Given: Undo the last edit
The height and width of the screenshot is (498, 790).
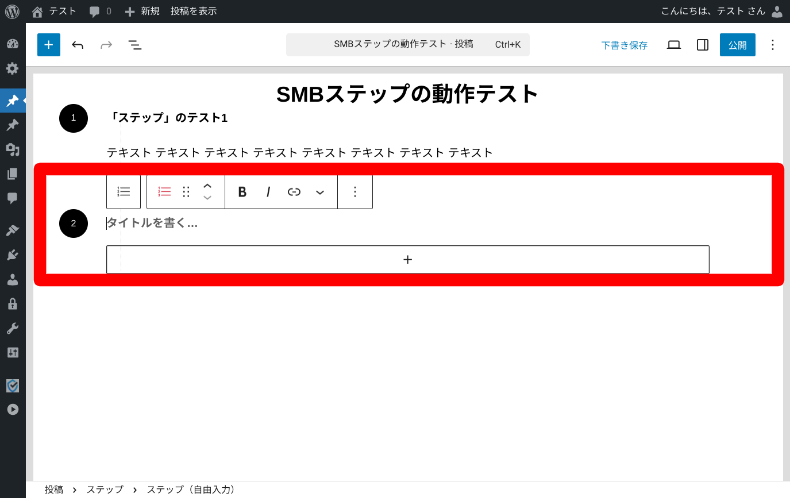Looking at the screenshot, I should [x=78, y=45].
